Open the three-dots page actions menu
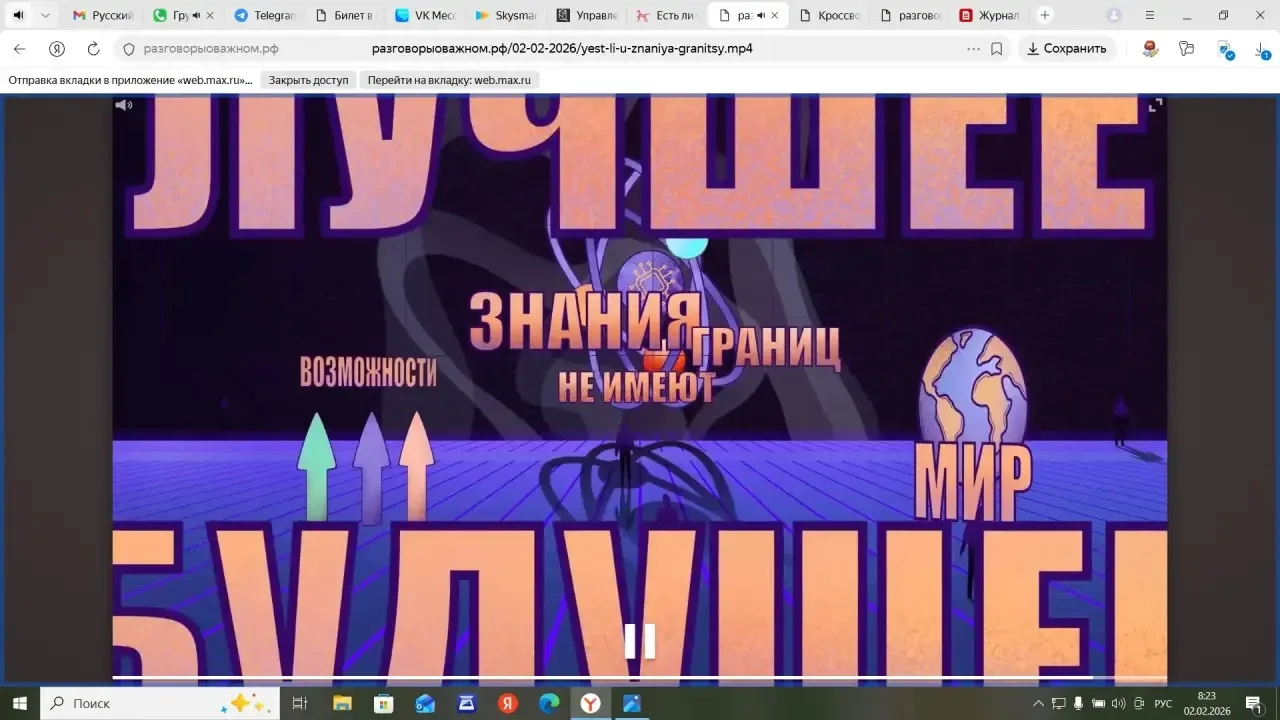1280x720 pixels. coord(973,49)
